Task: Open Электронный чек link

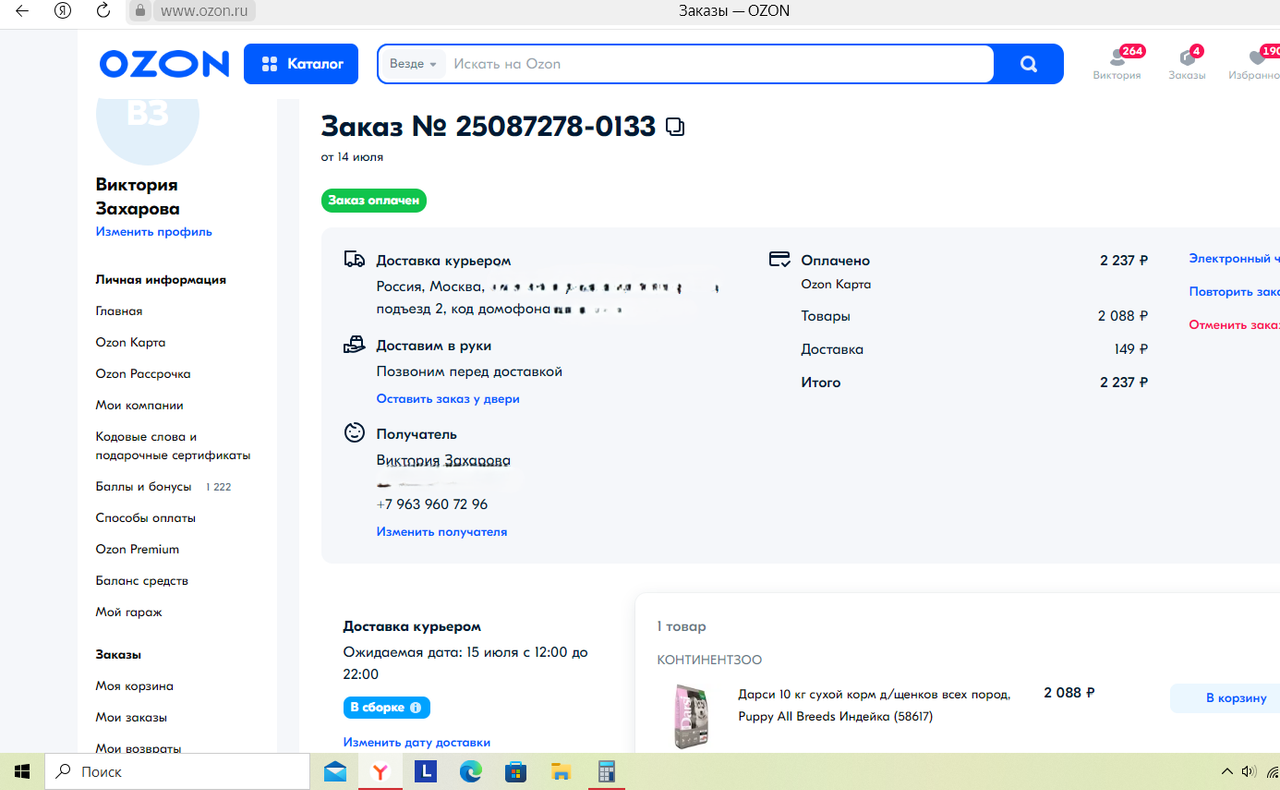Action: tap(1234, 259)
